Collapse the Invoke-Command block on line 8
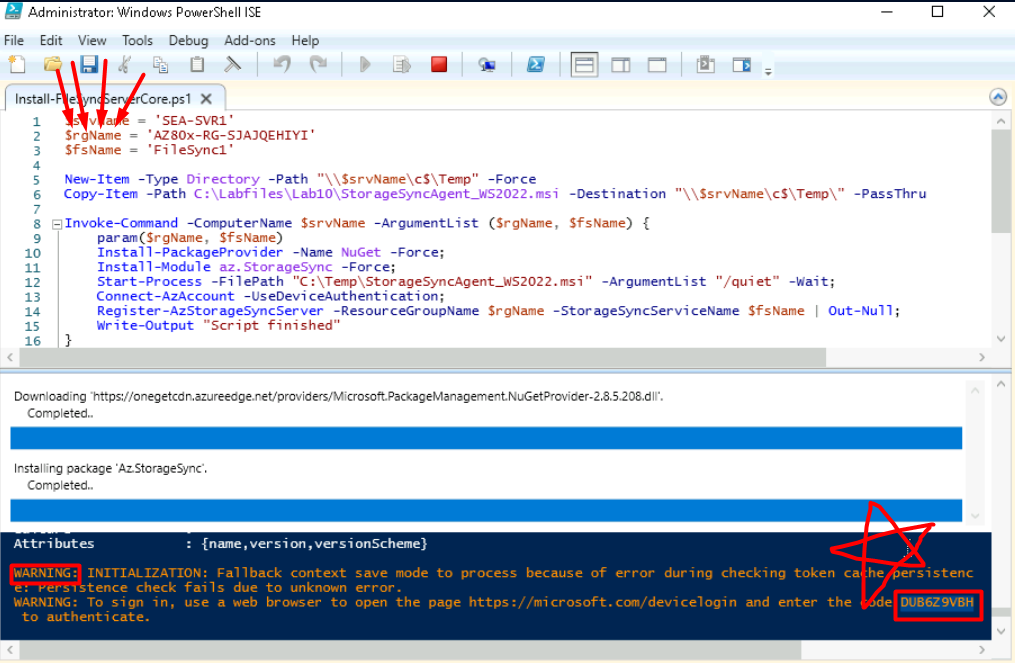Image resolution: width=1015 pixels, height=663 pixels. [x=57, y=224]
